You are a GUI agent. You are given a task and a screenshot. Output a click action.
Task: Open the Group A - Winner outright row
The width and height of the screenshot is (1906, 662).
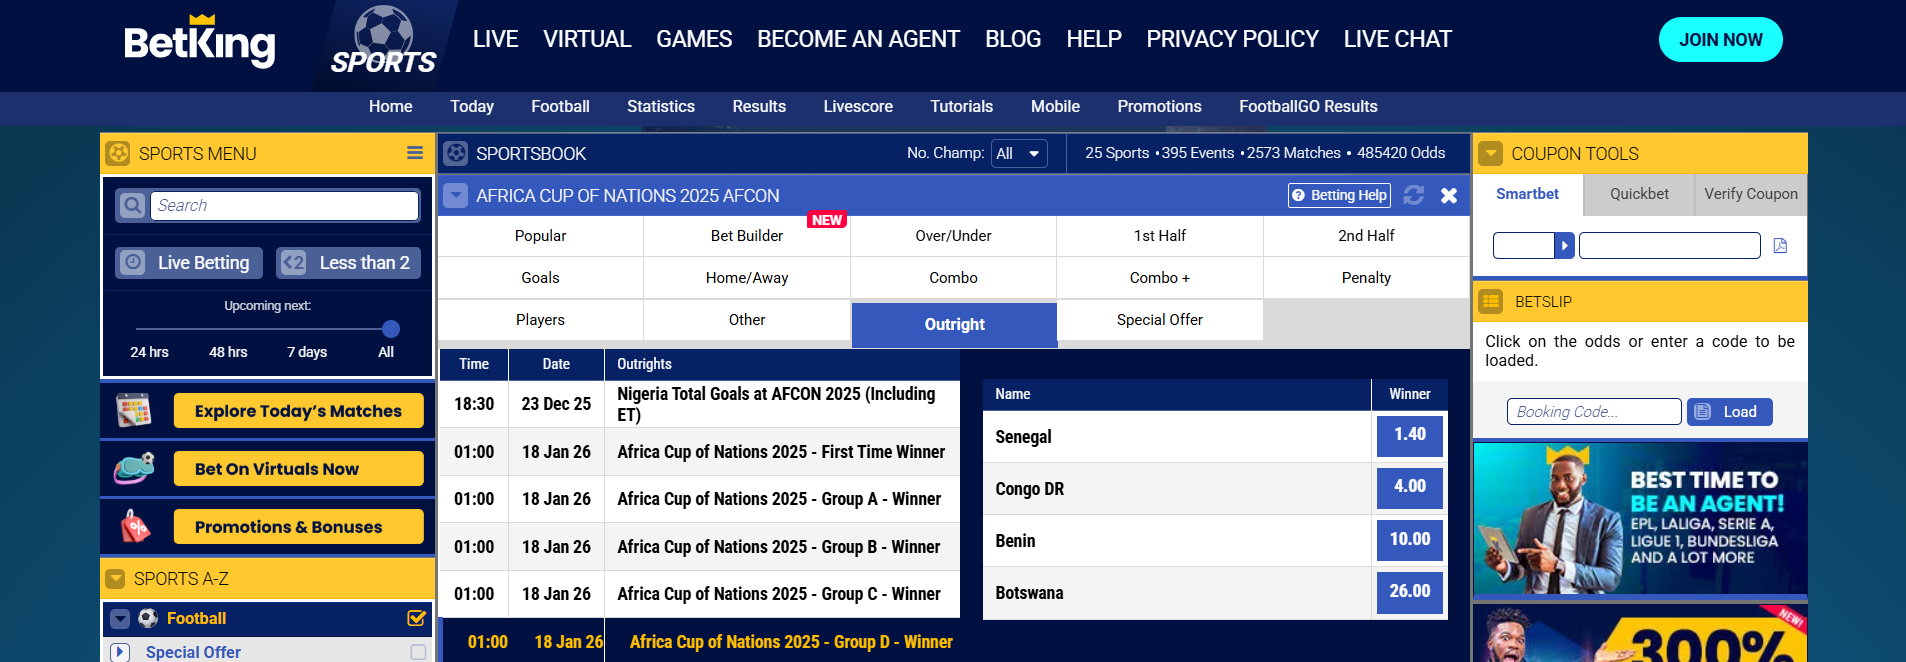pyautogui.click(x=700, y=499)
